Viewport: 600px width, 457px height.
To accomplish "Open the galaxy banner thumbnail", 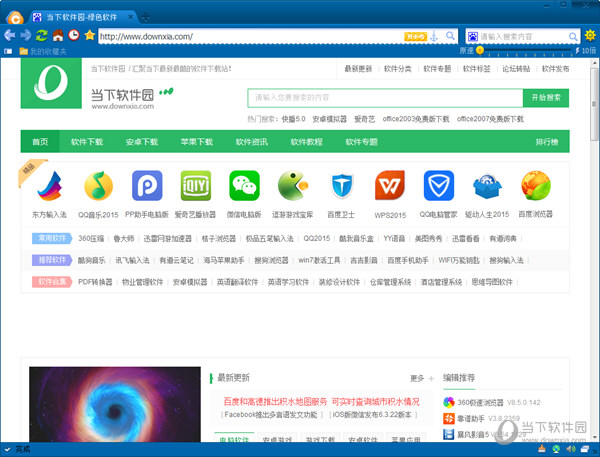I will [x=115, y=405].
